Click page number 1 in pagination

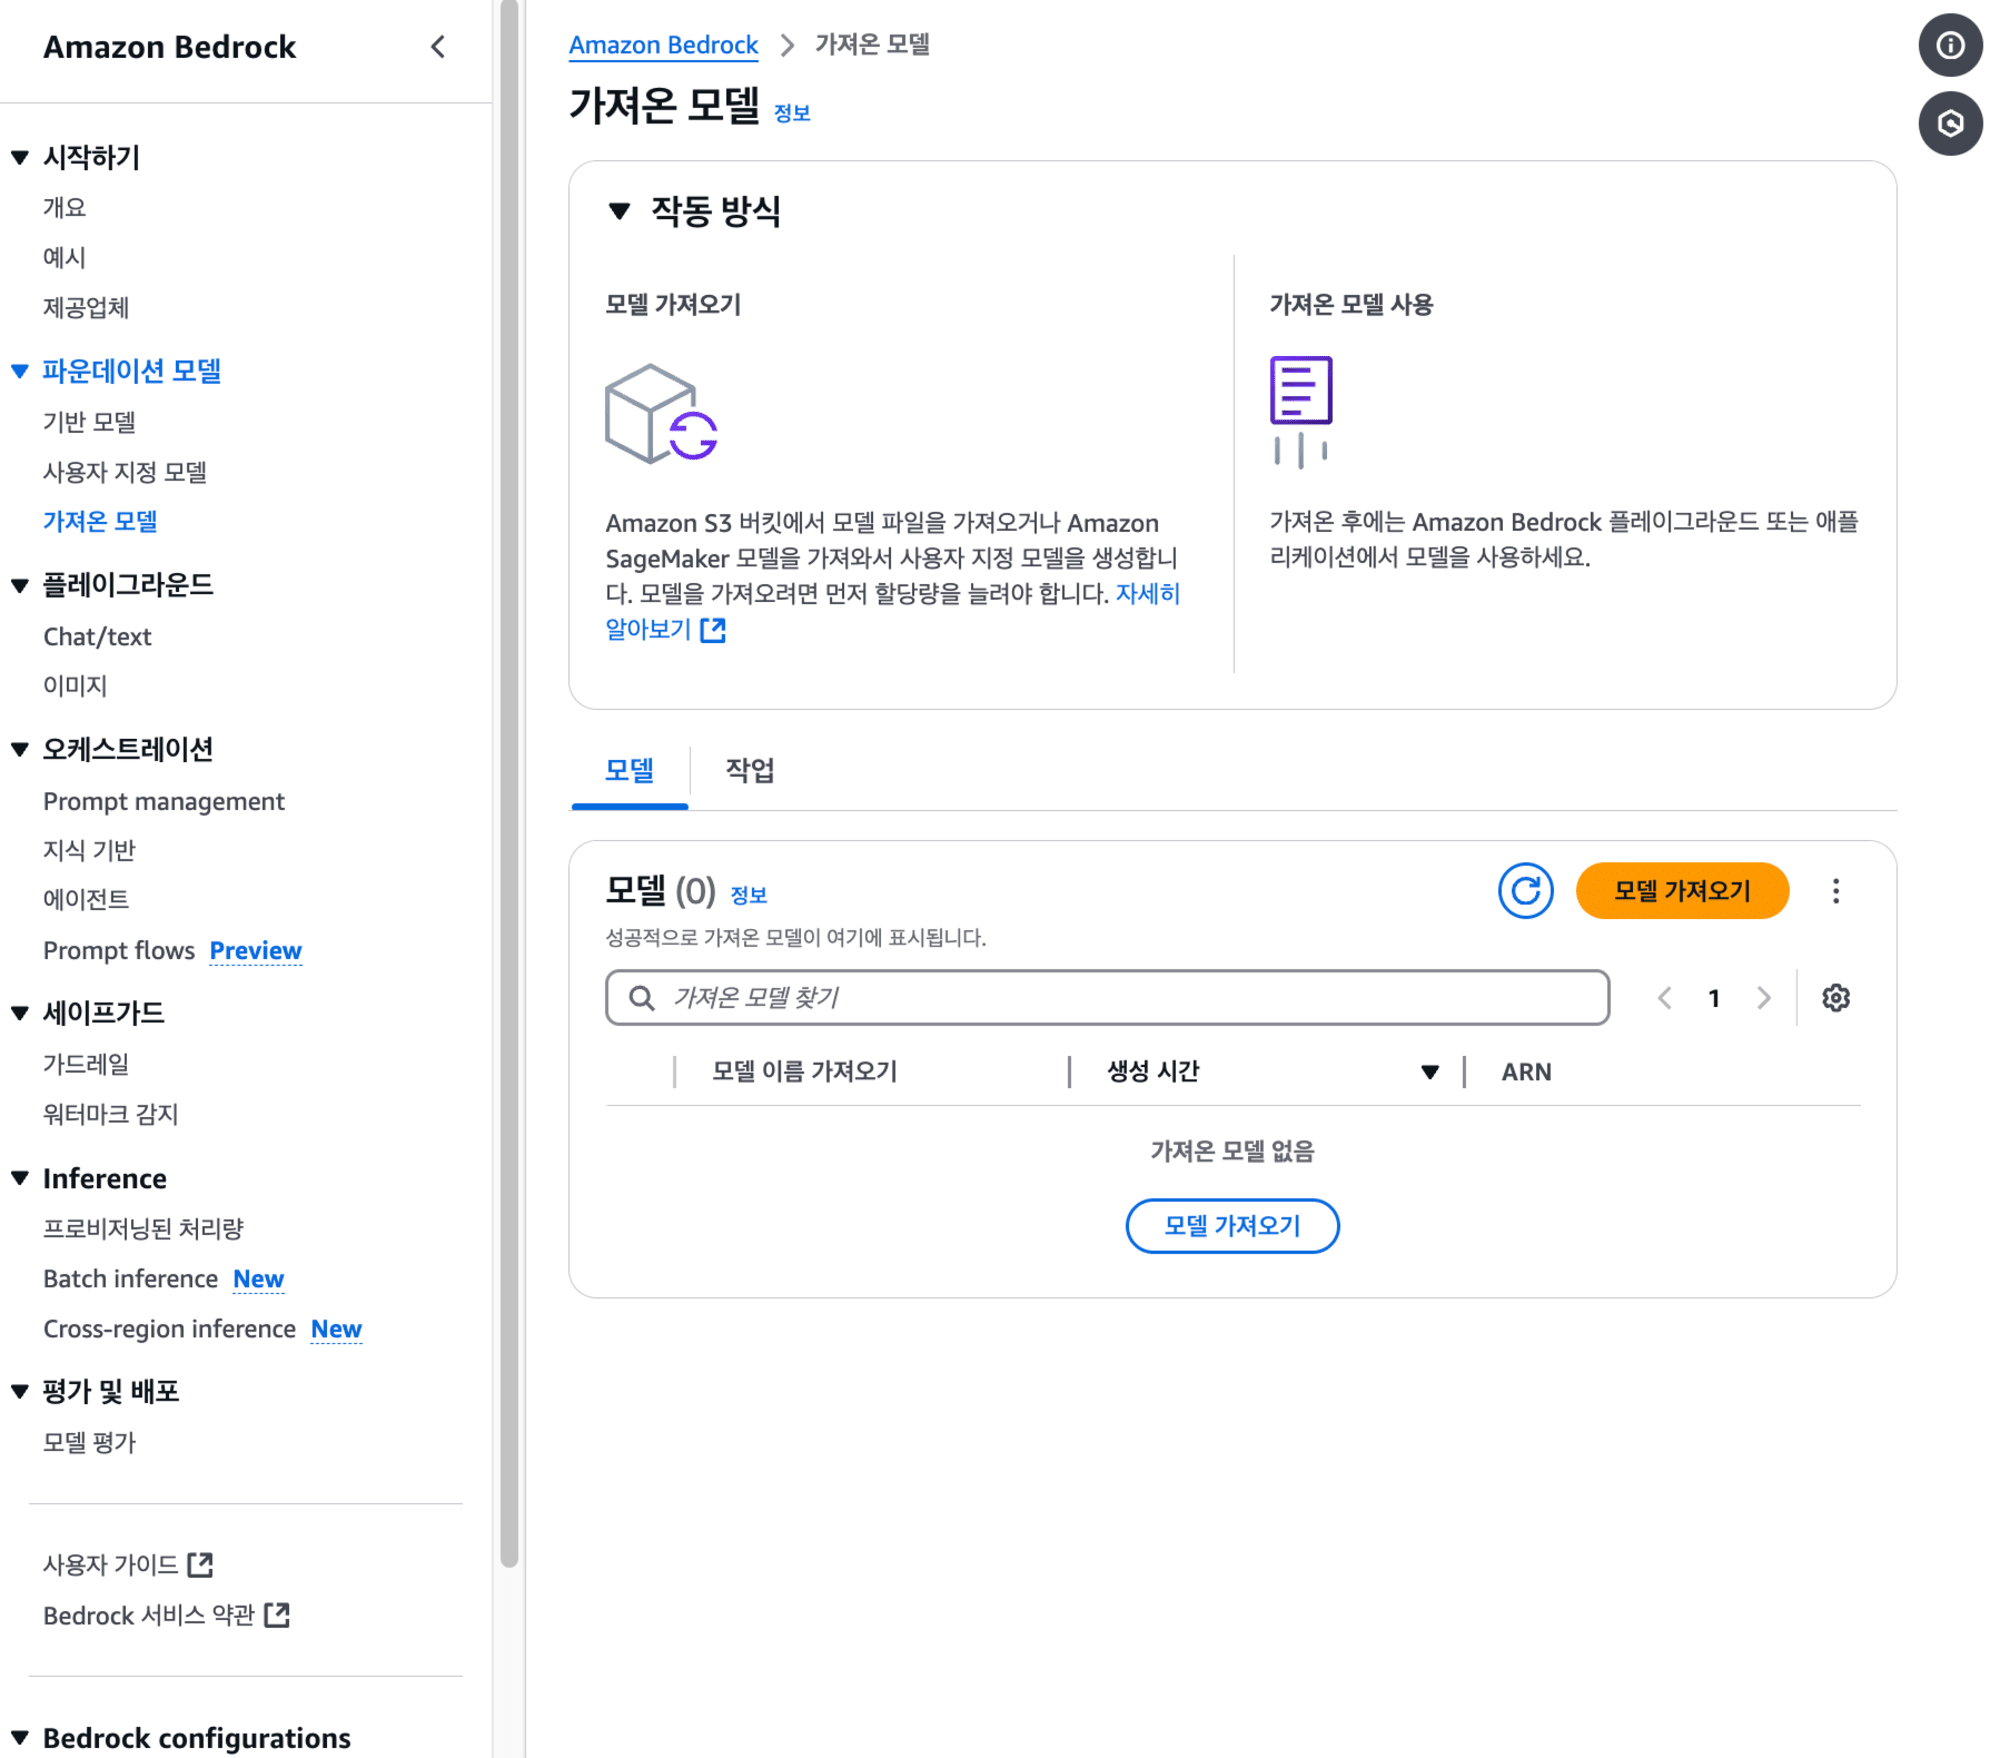click(x=1713, y=998)
